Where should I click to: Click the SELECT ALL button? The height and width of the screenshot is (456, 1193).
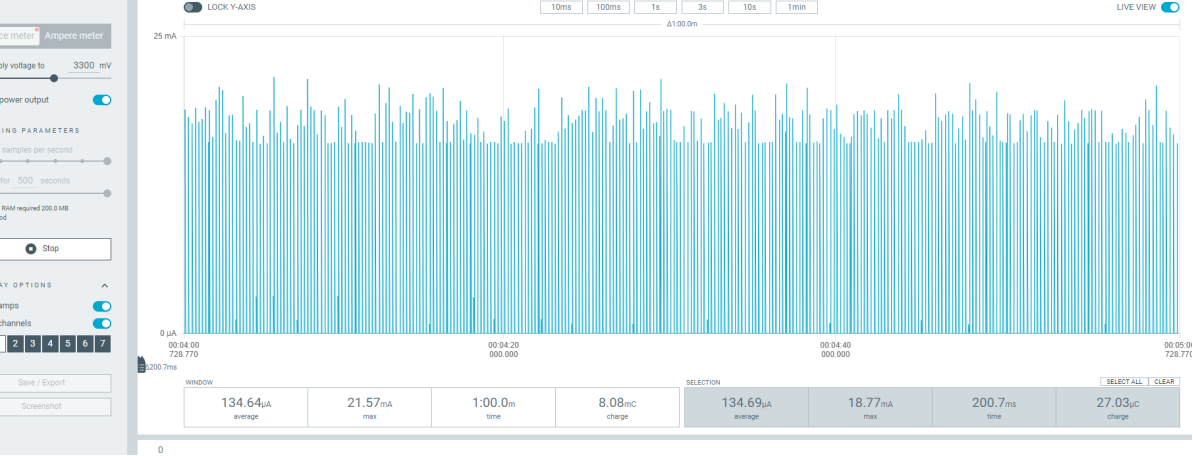1124,381
